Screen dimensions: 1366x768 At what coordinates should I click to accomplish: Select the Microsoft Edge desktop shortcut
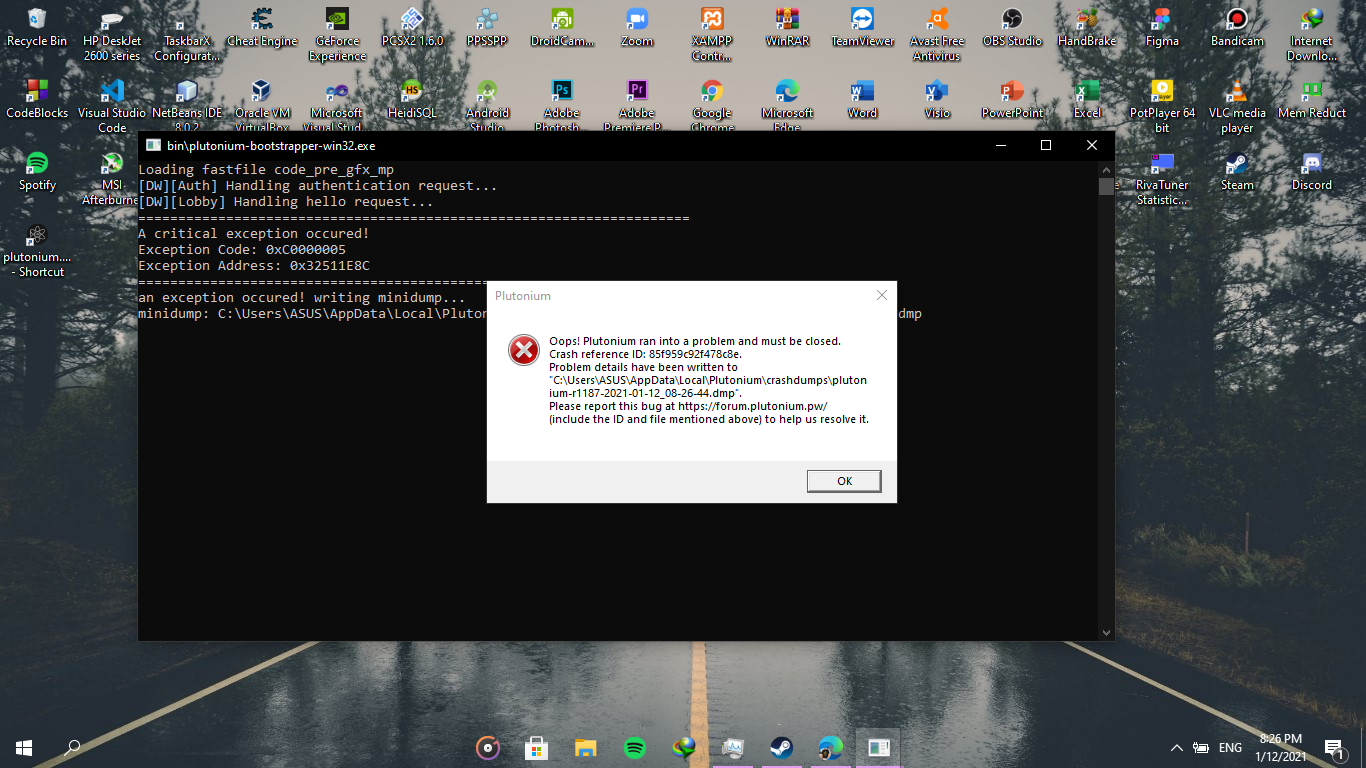point(787,106)
